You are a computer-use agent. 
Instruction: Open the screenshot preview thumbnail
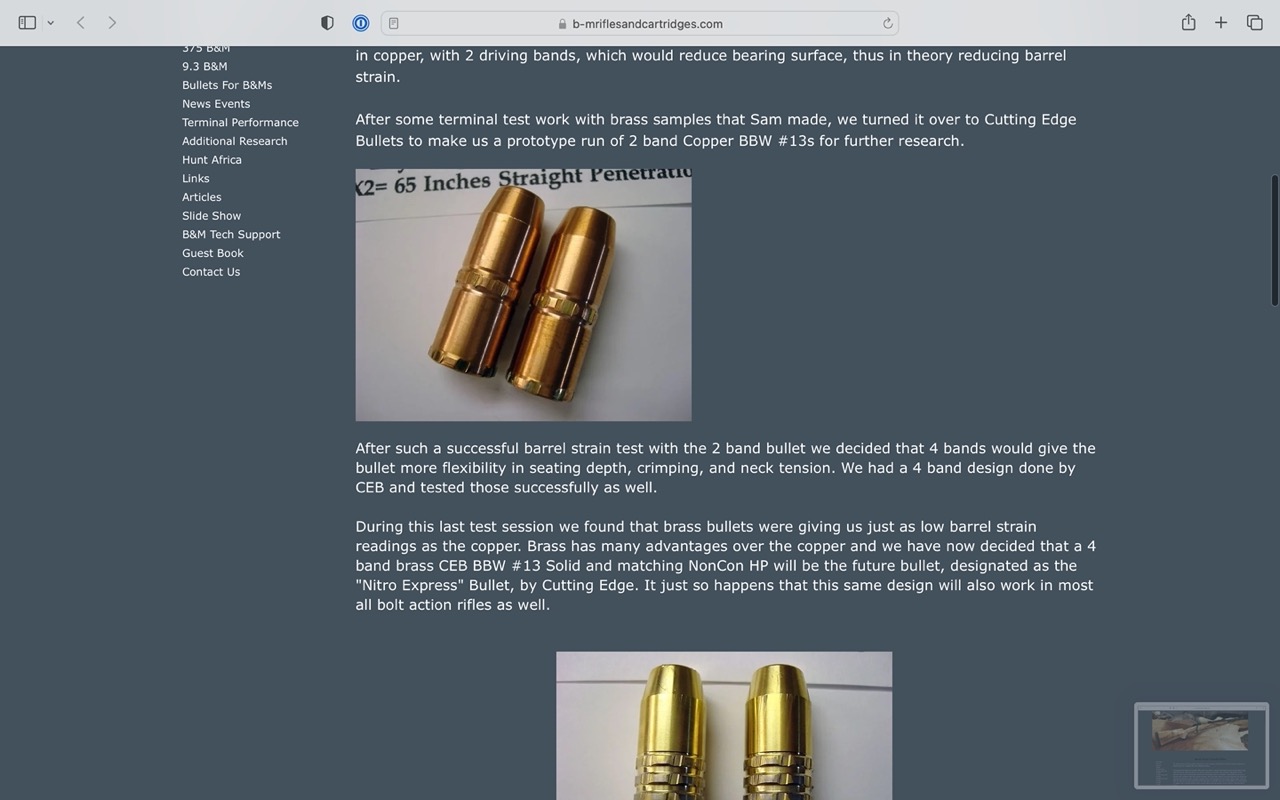point(1201,745)
